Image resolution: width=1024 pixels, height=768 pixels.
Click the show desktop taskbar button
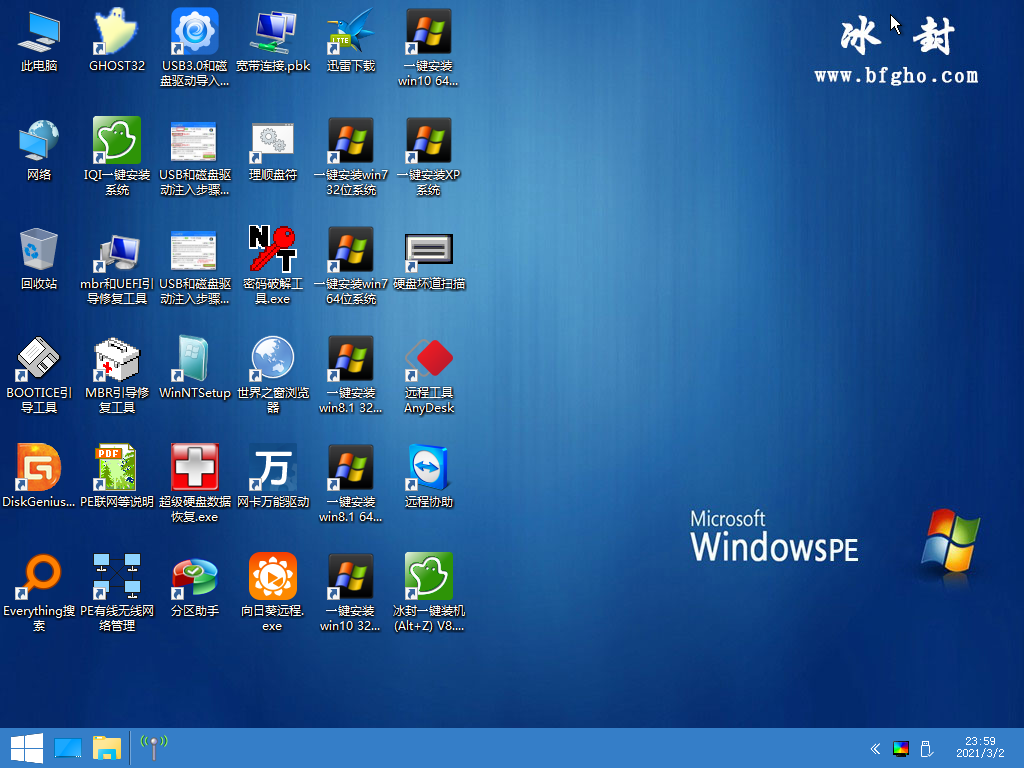coord(68,748)
